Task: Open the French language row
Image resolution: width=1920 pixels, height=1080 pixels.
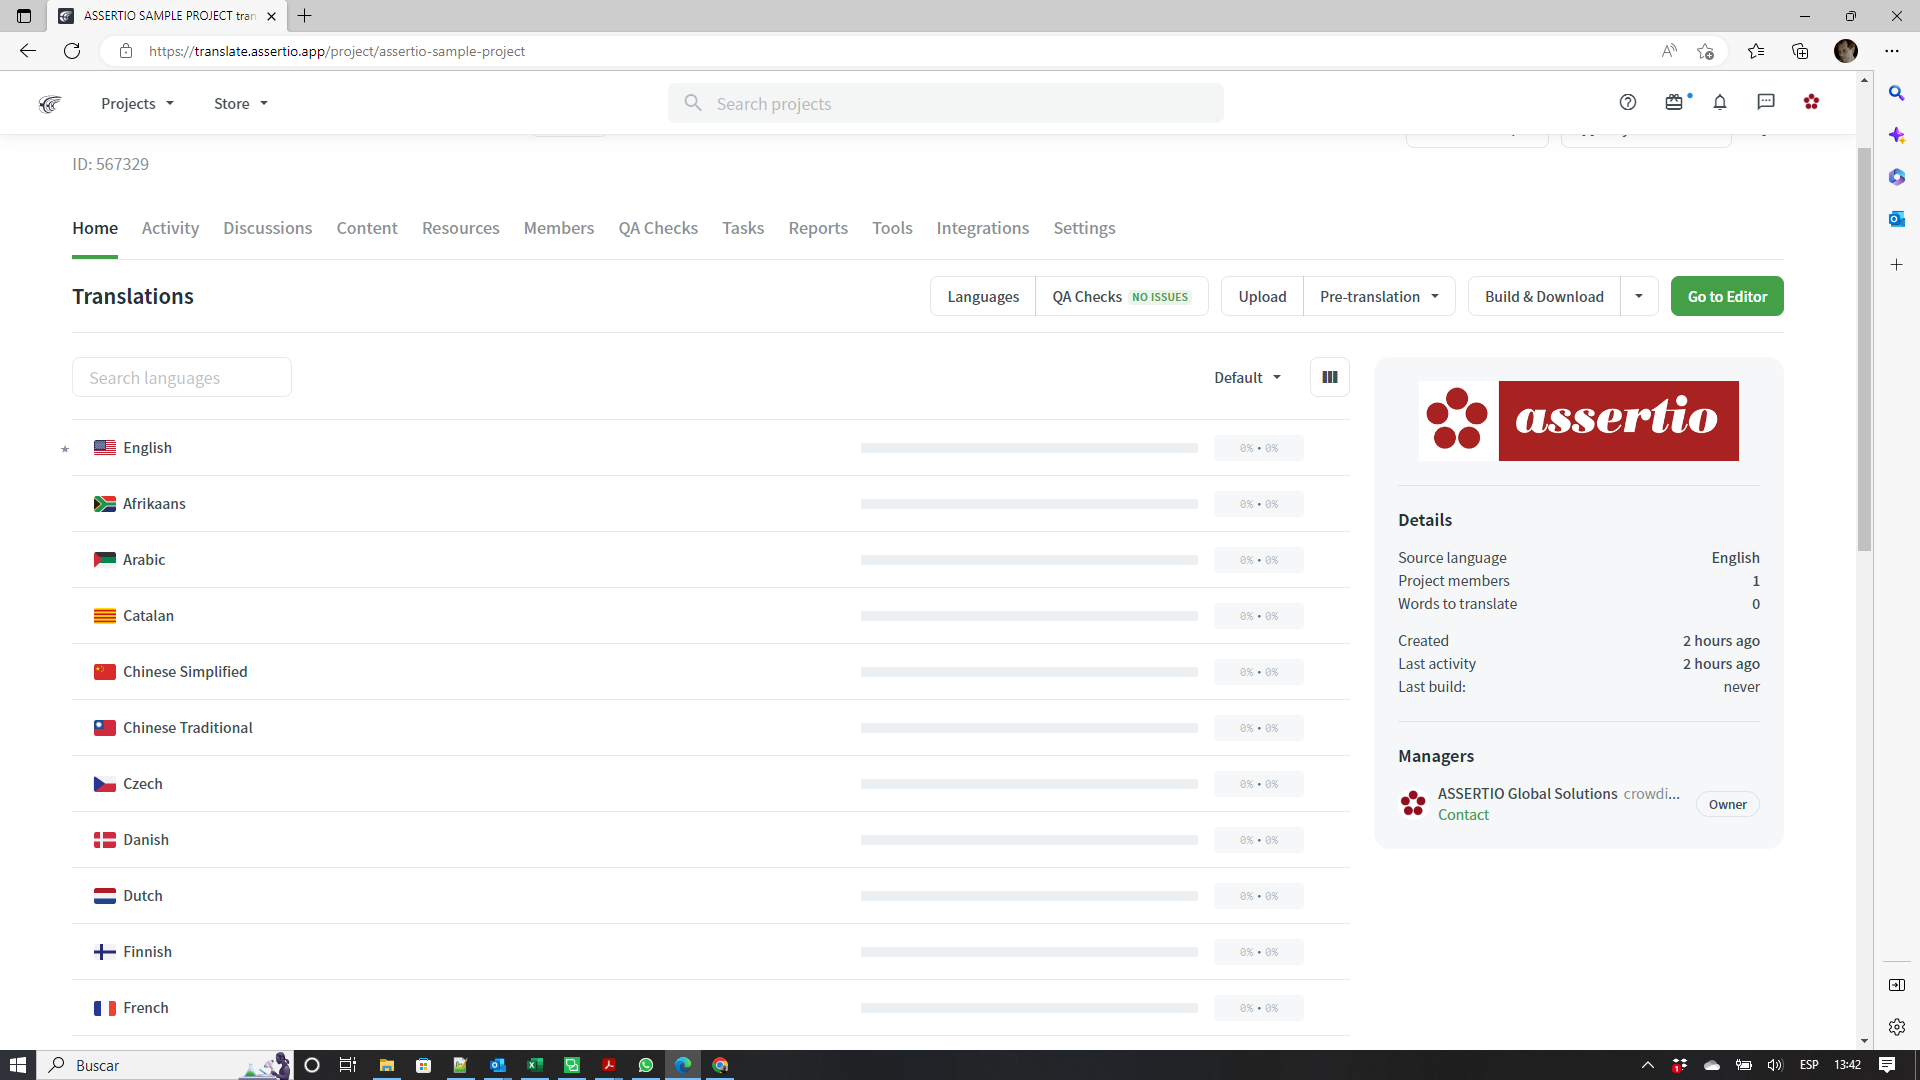Action: (711, 1008)
